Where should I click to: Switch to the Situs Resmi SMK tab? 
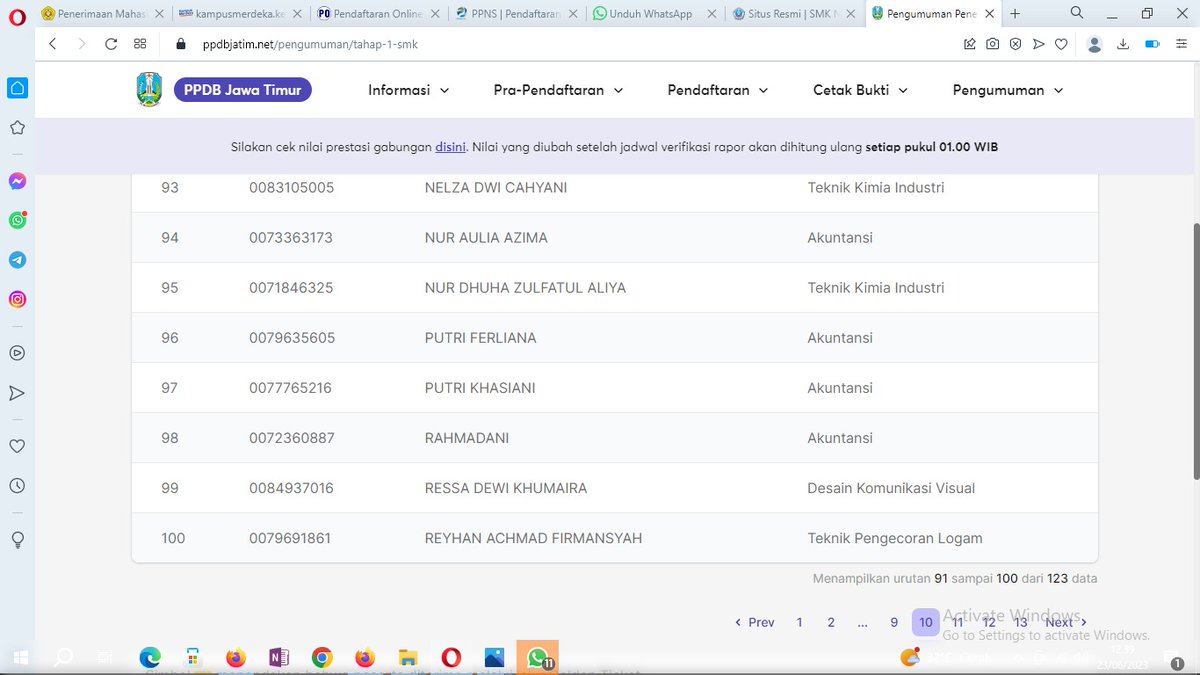[x=794, y=14]
